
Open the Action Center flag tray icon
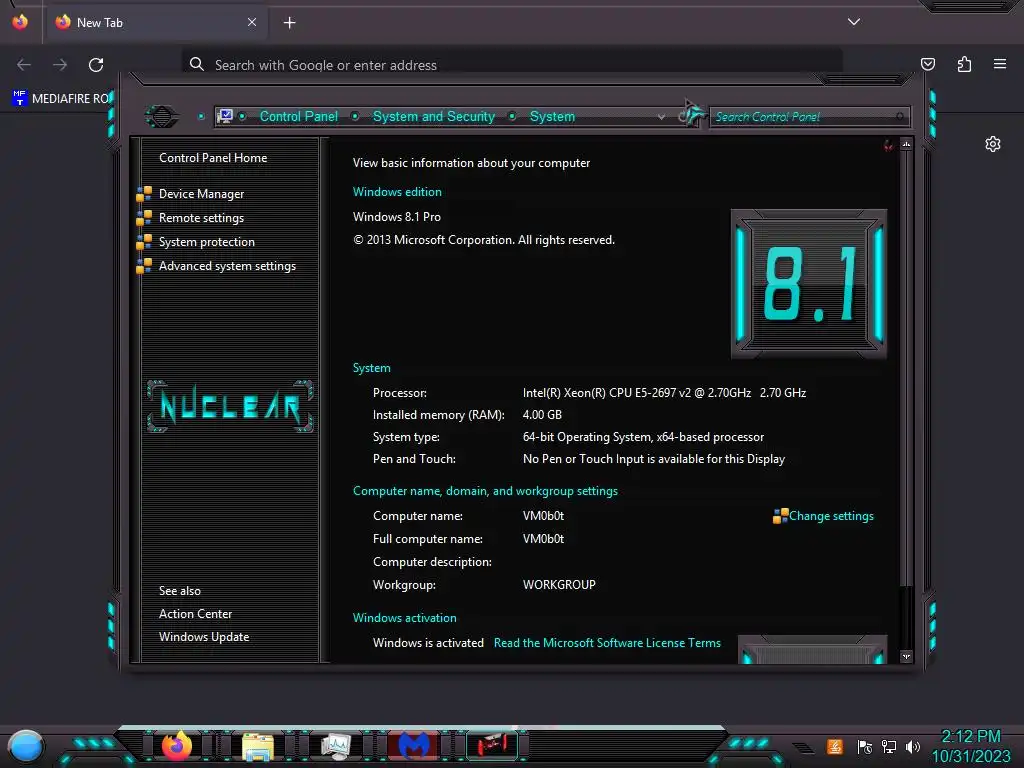(865, 746)
